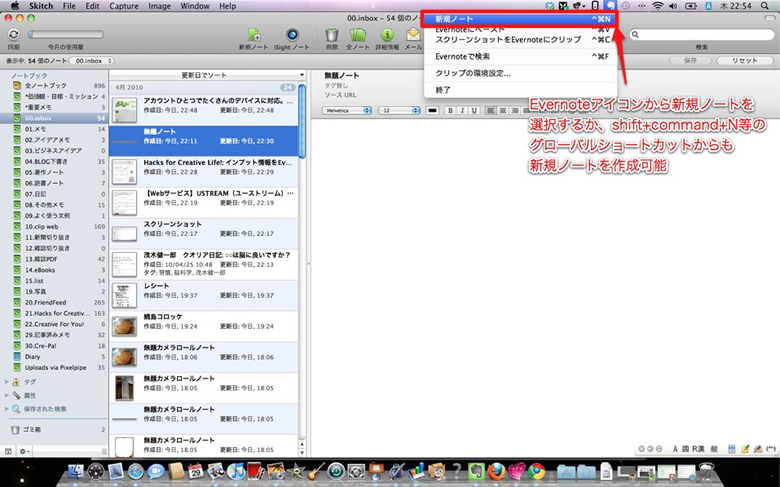Viewport: 780px width, 487px height.
Task: Open the Image menu
Action: [159, 6]
